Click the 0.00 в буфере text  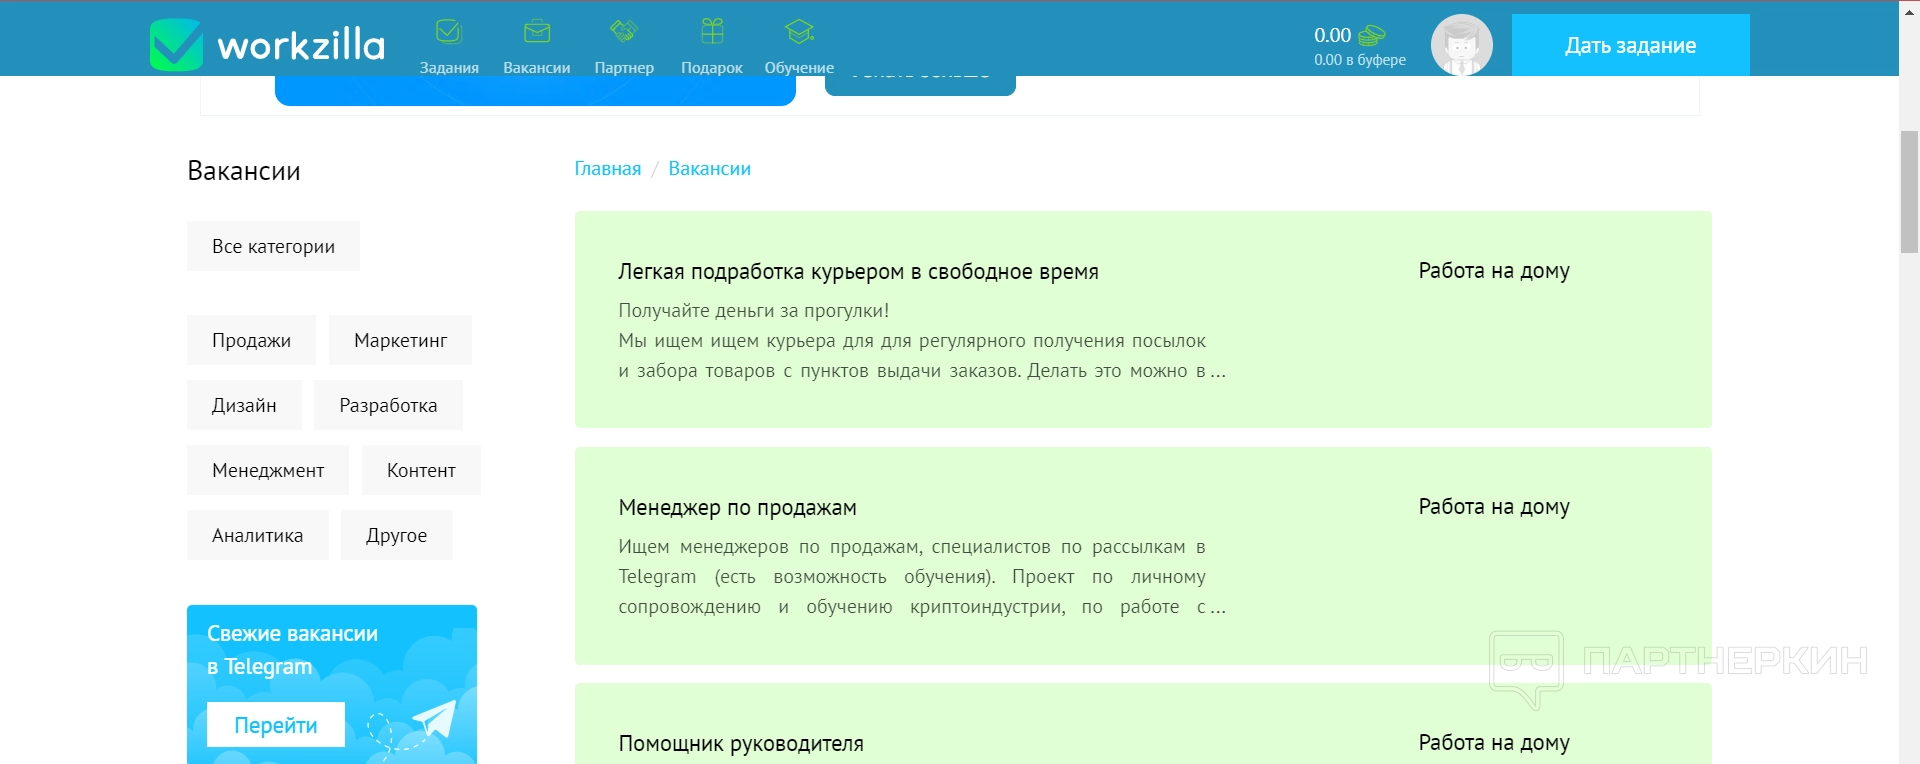click(x=1360, y=60)
